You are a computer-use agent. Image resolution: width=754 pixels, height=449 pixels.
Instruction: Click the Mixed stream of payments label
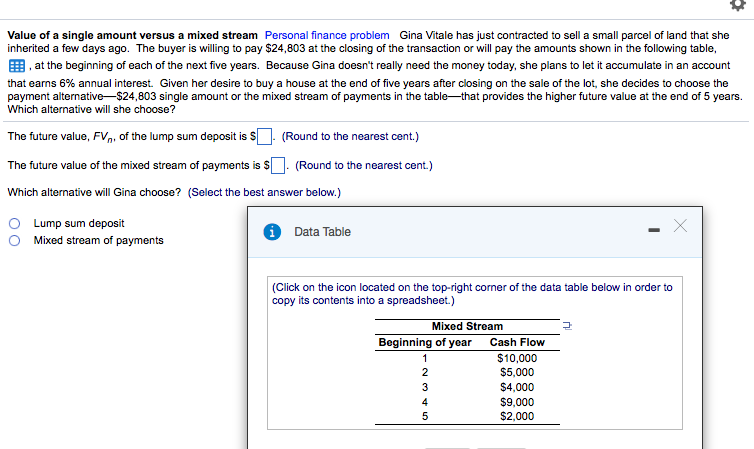99,240
